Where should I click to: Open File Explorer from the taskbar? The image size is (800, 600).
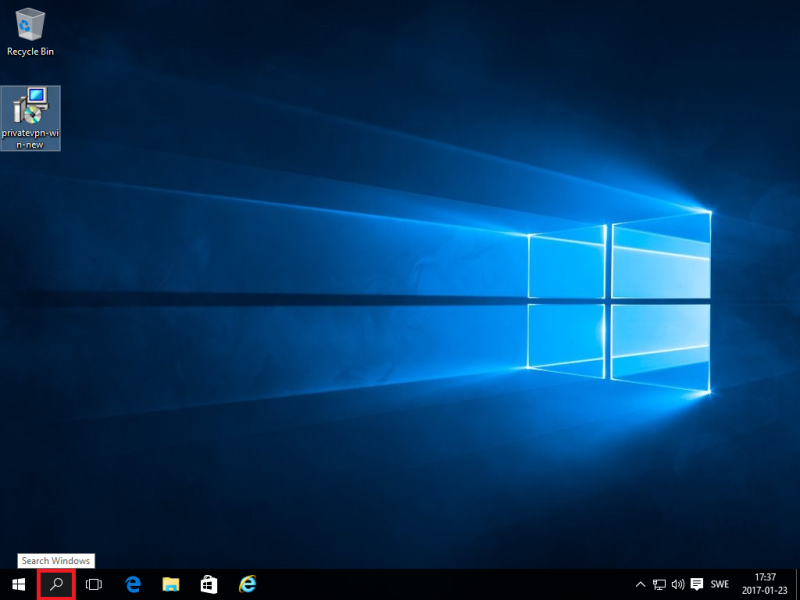(x=170, y=584)
